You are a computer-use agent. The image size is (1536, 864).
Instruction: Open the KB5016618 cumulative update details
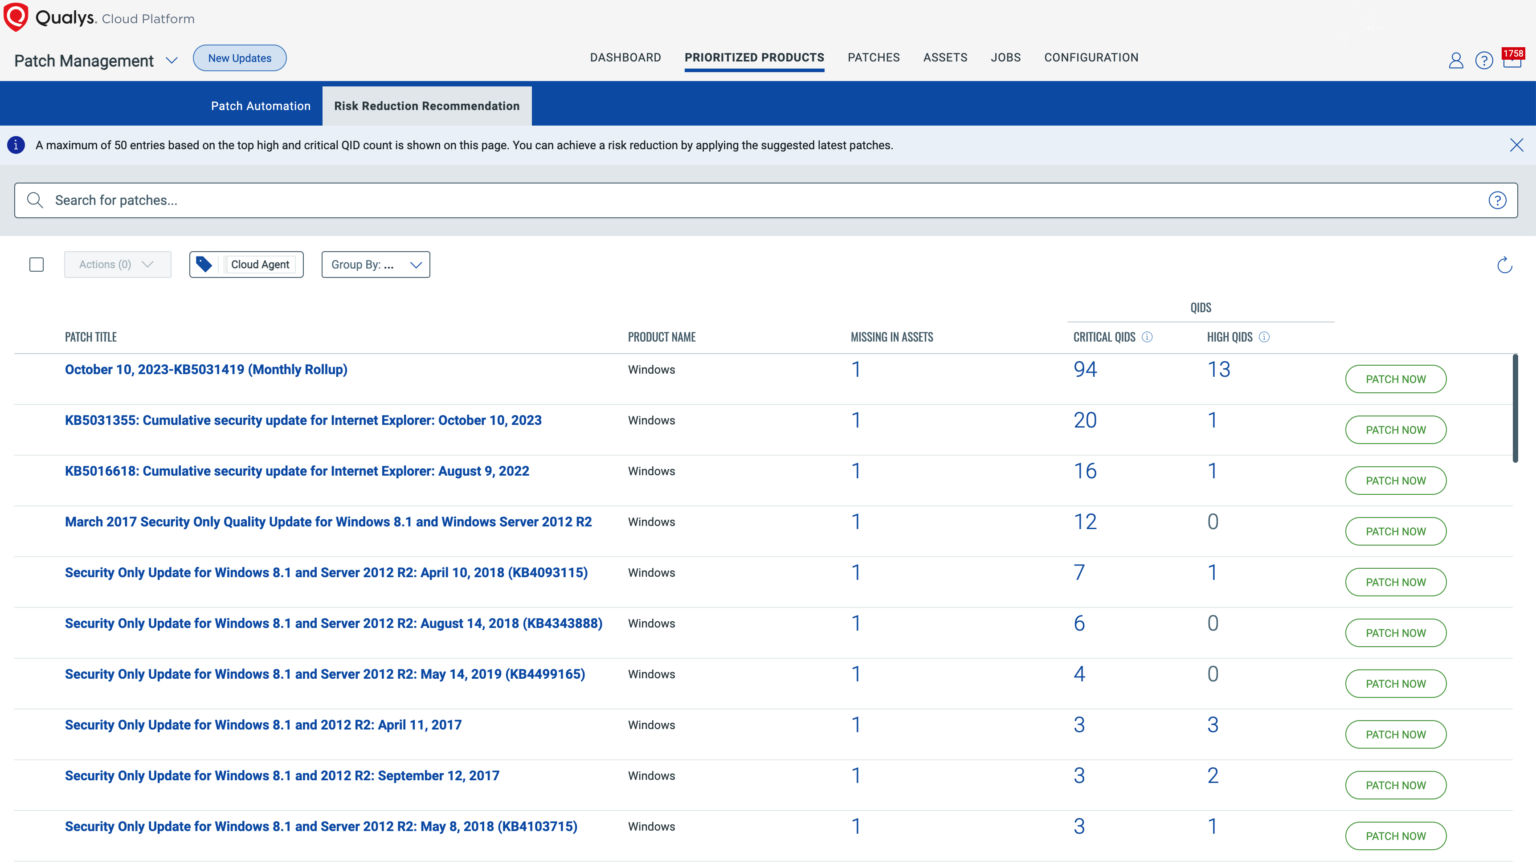click(296, 471)
